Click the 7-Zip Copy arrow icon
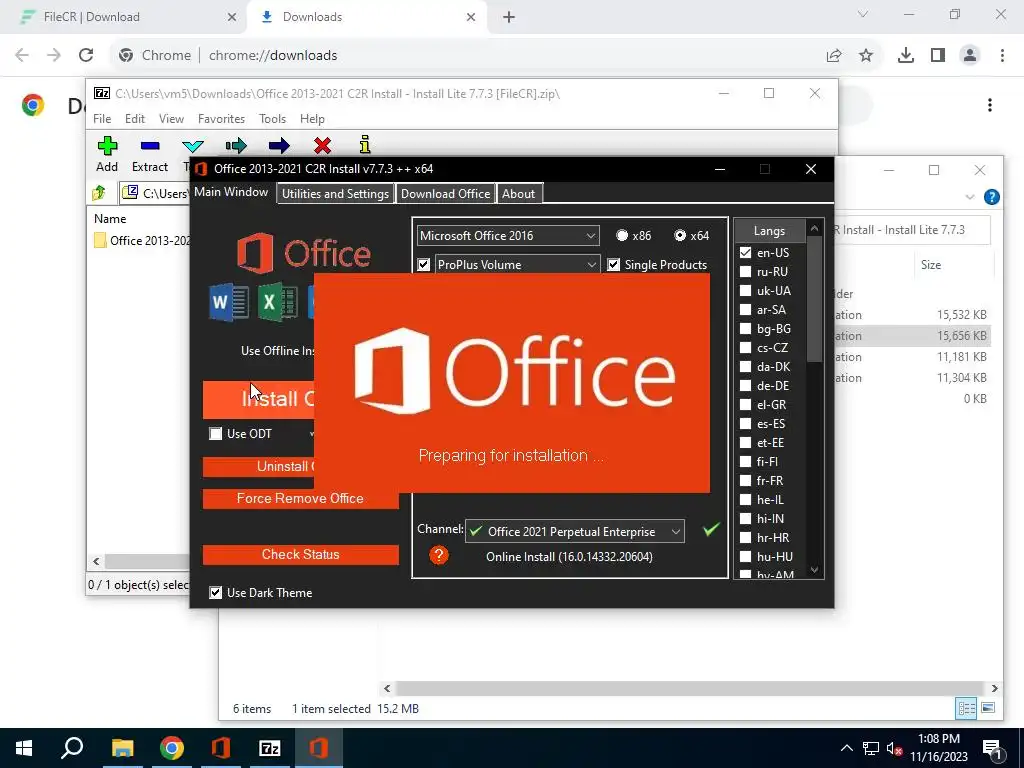Image resolution: width=1024 pixels, height=768 pixels. pos(236,145)
